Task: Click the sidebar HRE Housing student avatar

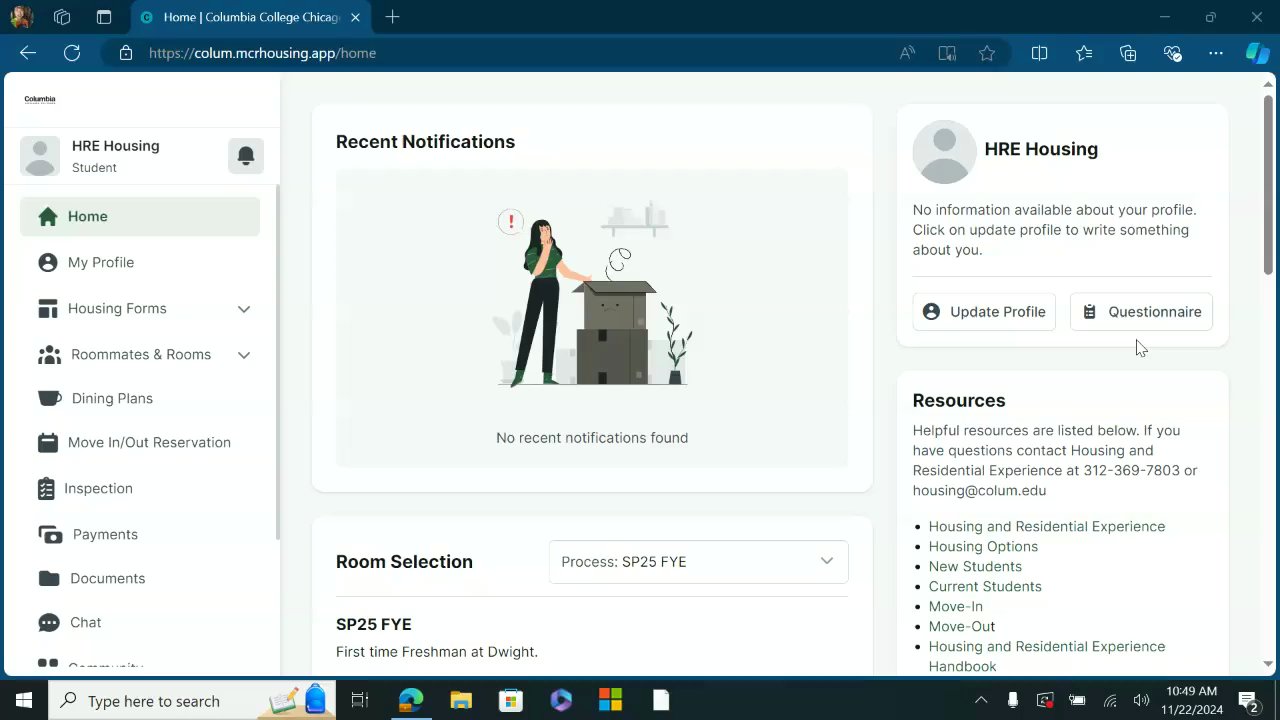Action: pyautogui.click(x=40, y=156)
